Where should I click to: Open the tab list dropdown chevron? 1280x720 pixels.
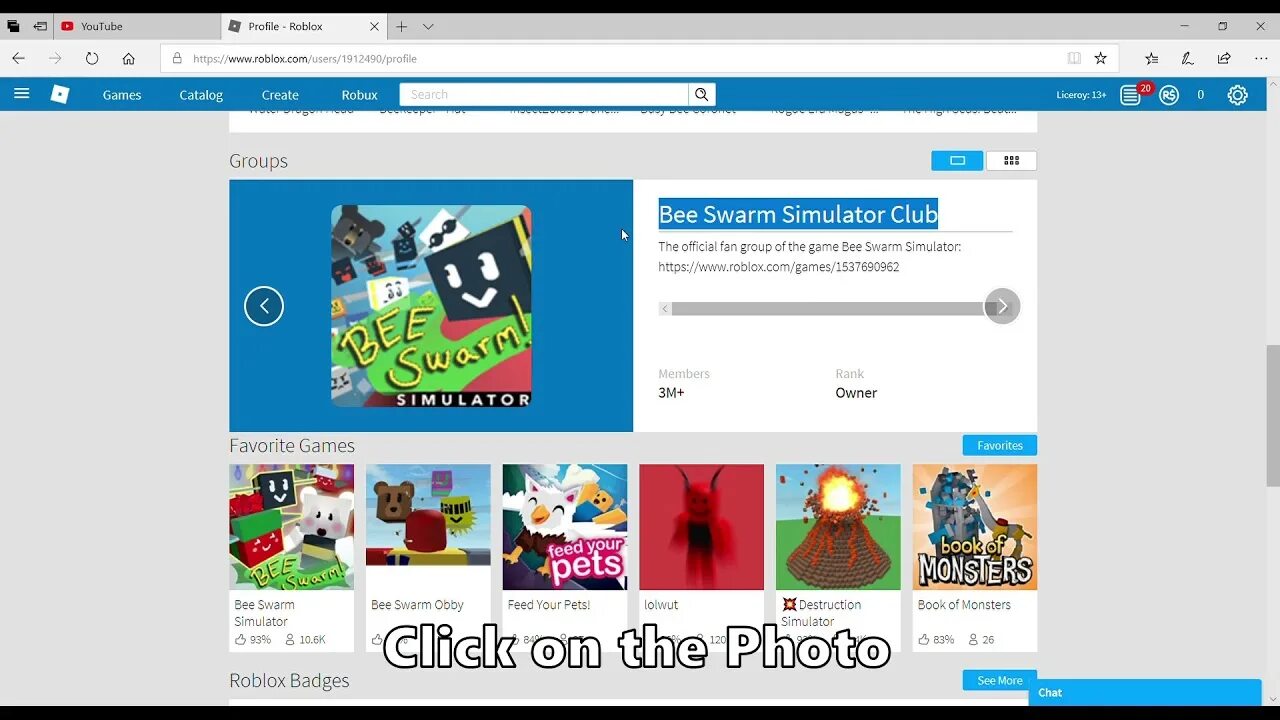coord(428,26)
